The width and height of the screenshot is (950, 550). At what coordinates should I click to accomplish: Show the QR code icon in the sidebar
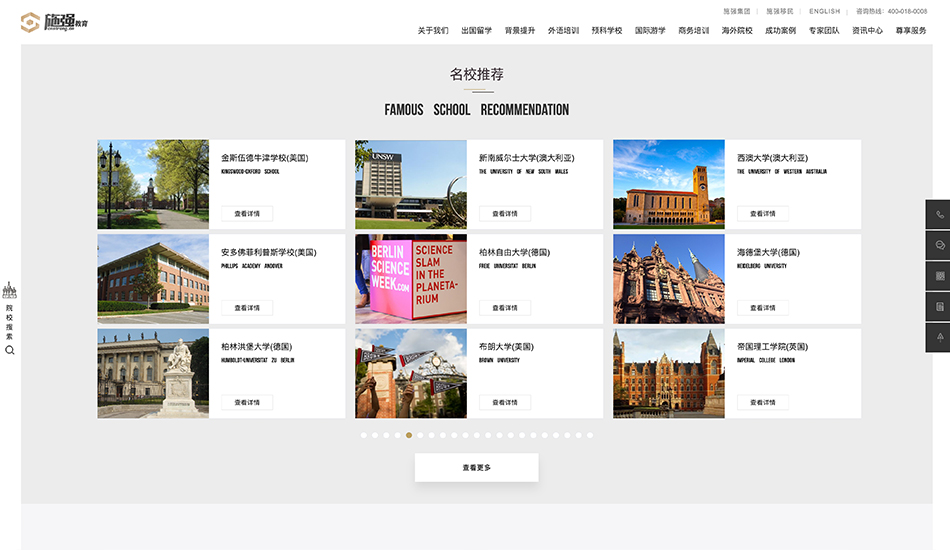[939, 276]
